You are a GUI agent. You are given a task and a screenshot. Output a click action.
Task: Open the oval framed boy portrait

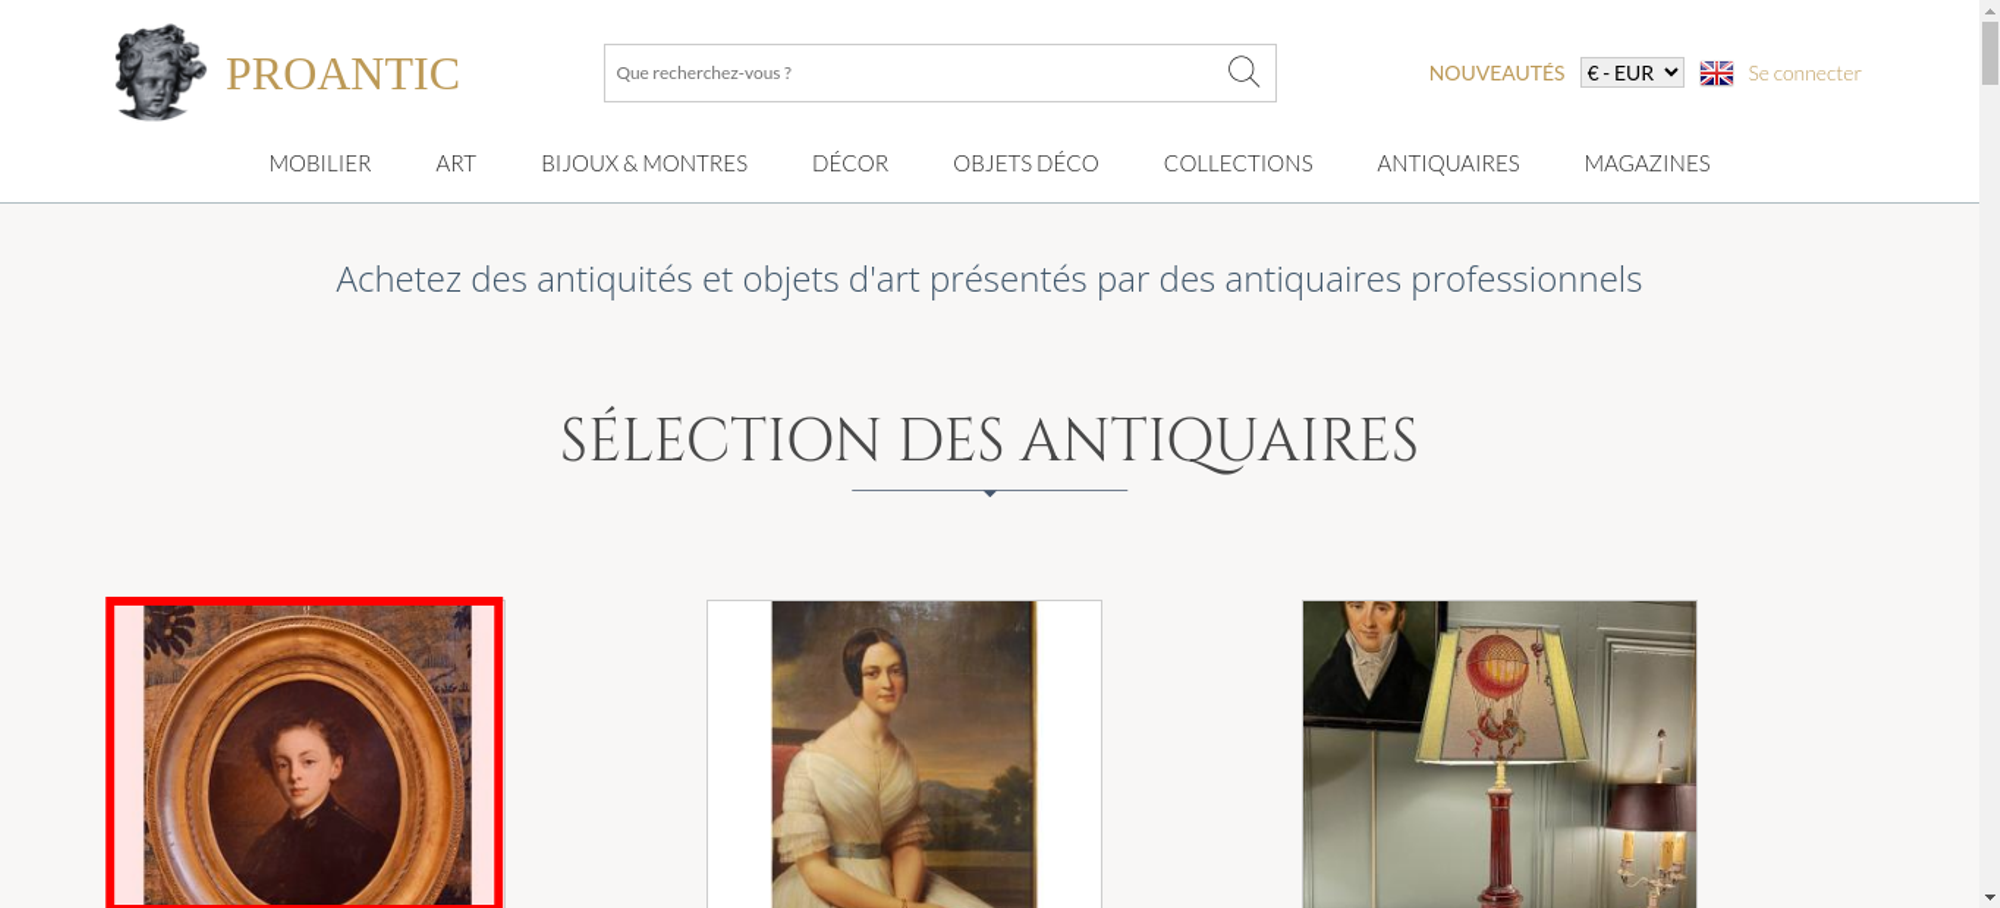pos(305,753)
